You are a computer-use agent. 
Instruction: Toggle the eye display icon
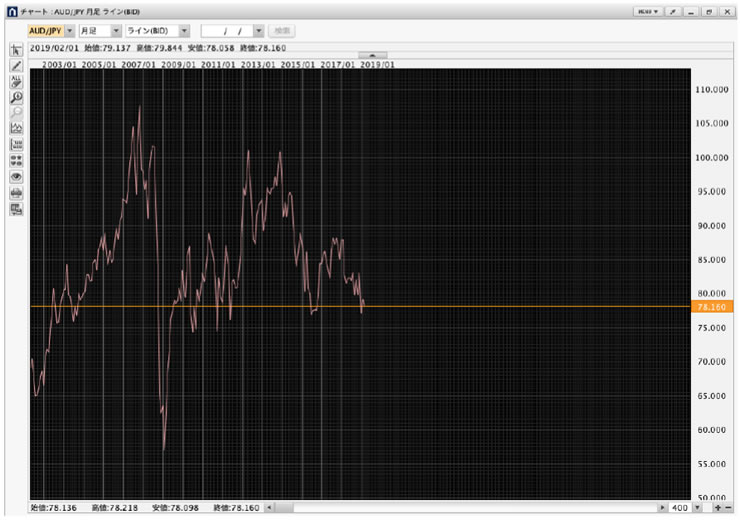click(16, 176)
